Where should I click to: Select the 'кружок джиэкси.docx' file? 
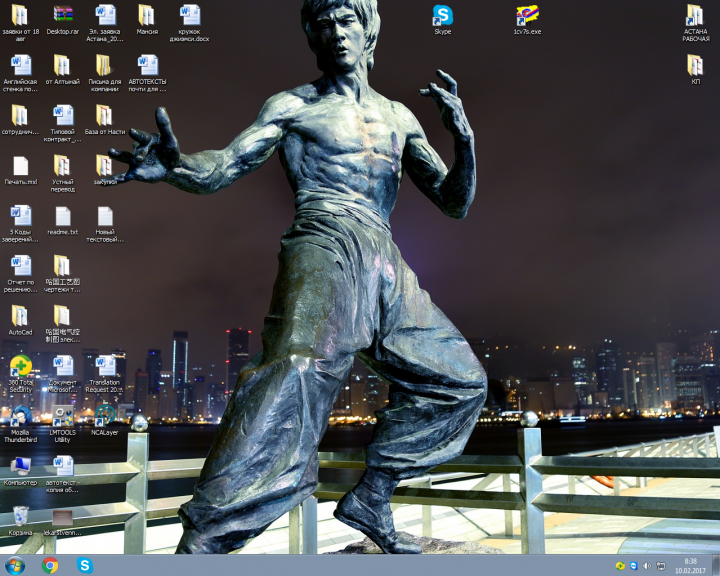point(189,22)
